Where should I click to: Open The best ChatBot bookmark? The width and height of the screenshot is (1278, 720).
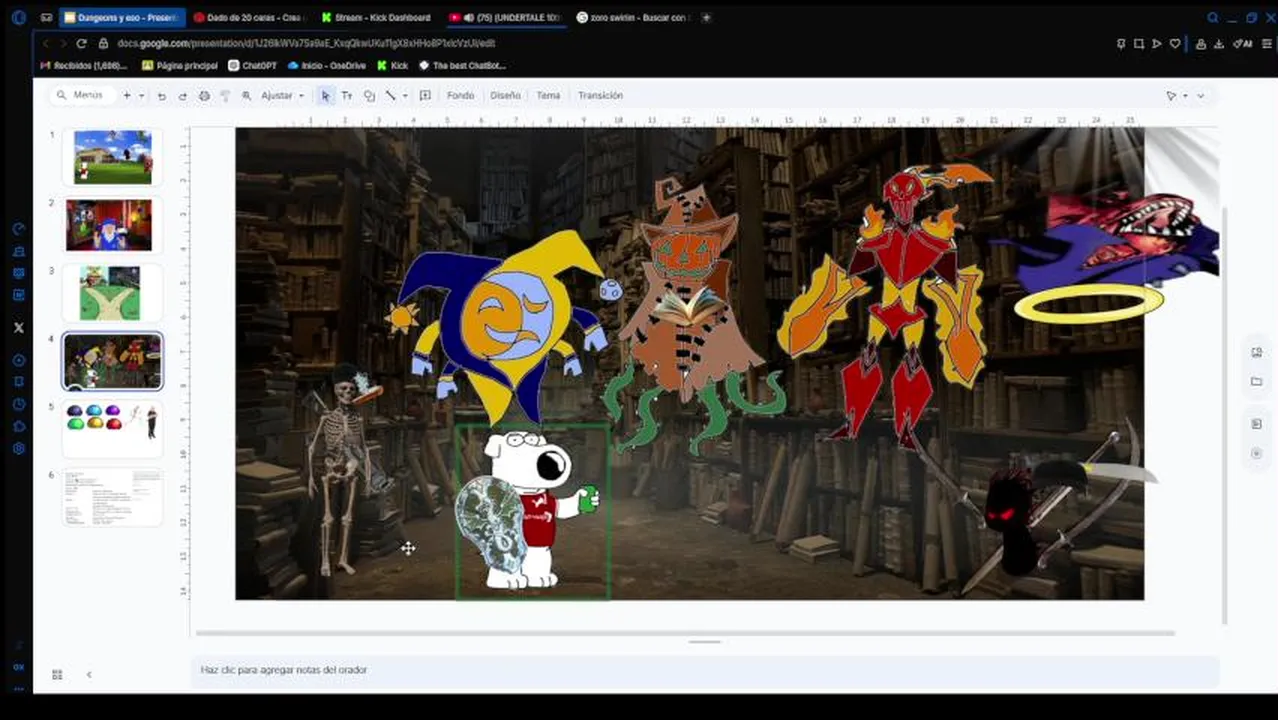click(463, 66)
